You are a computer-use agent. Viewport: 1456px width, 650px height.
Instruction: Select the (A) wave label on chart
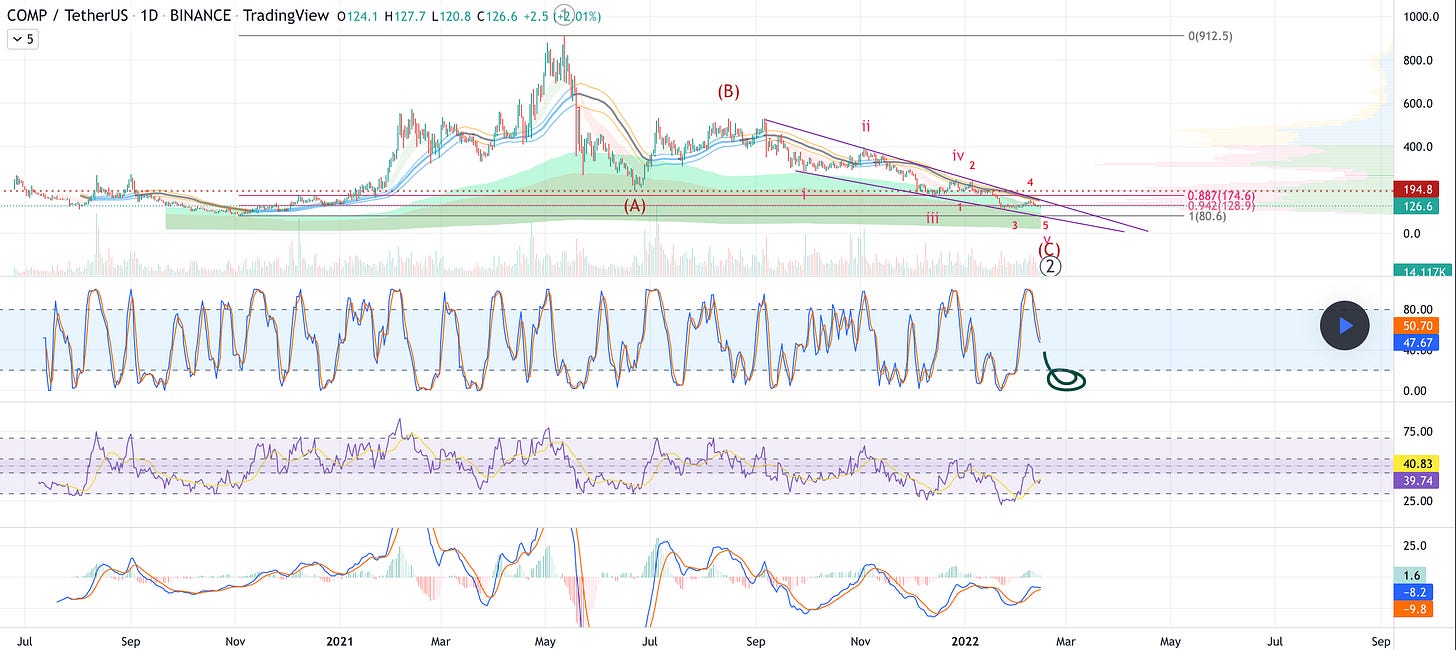point(634,205)
